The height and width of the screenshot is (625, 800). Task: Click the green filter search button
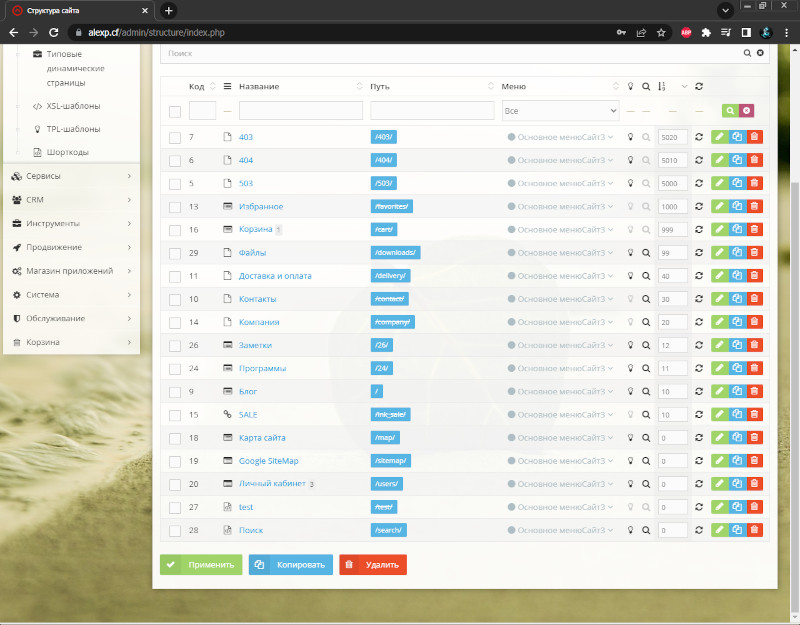pyautogui.click(x=730, y=111)
